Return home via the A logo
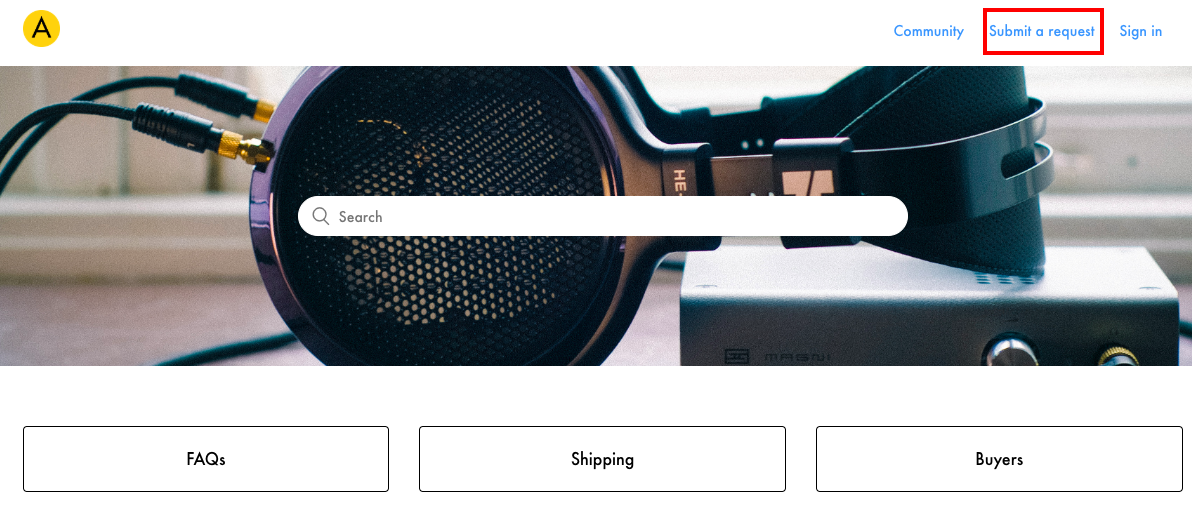The height and width of the screenshot is (516, 1192). point(41,29)
